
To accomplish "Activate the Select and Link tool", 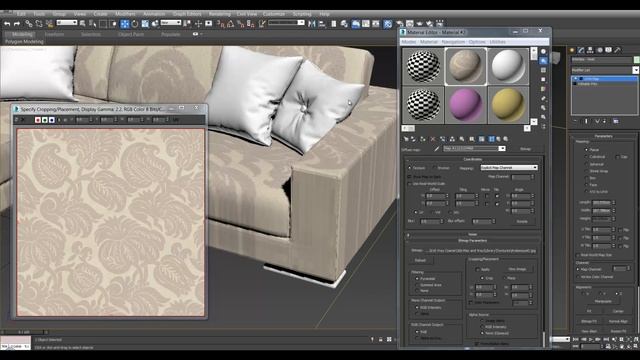I will coord(29,24).
